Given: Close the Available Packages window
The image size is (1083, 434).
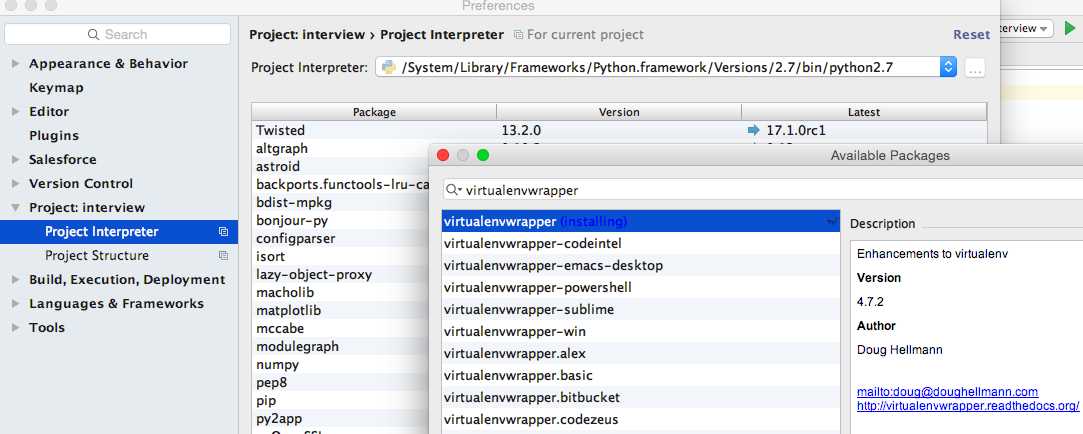Looking at the screenshot, I should pos(443,155).
